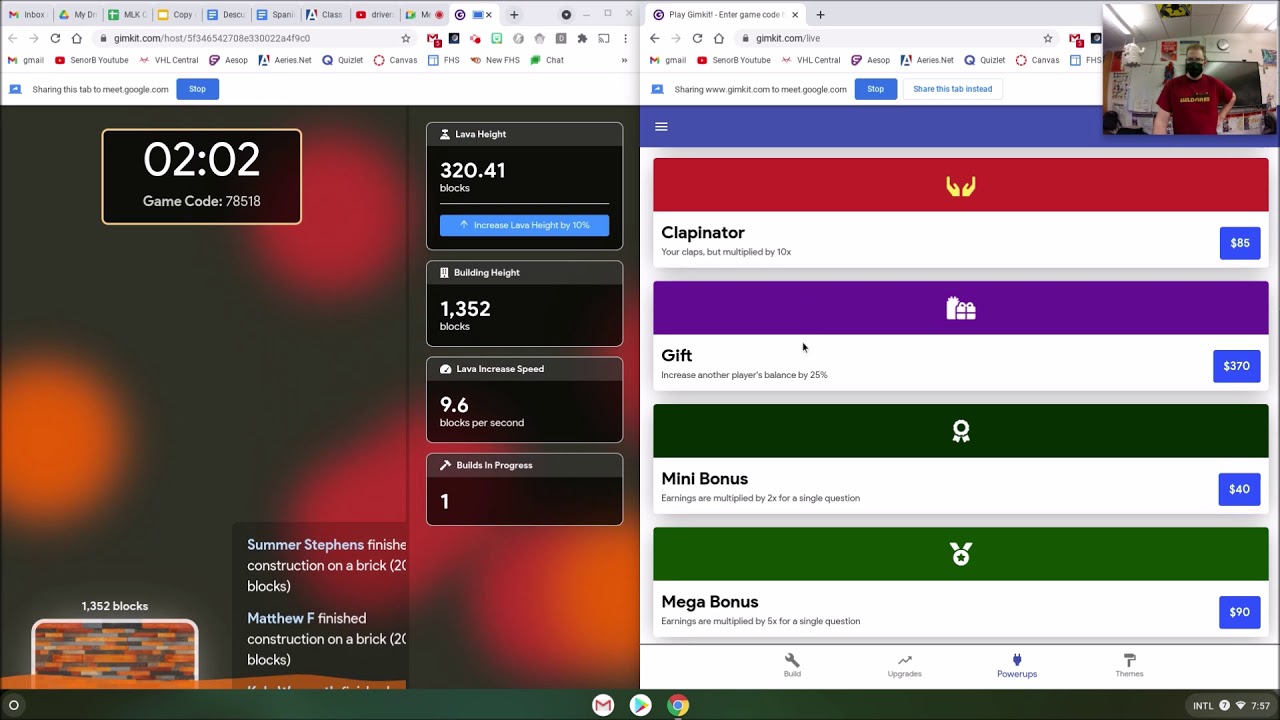
Task: Open a new tab in right window
Action: [820, 15]
